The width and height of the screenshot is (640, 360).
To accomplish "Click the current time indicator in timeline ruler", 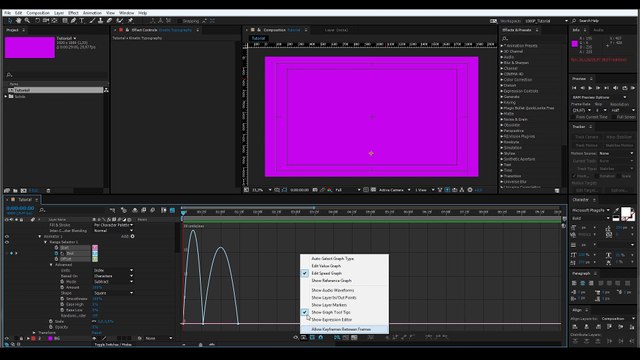I will (183, 212).
